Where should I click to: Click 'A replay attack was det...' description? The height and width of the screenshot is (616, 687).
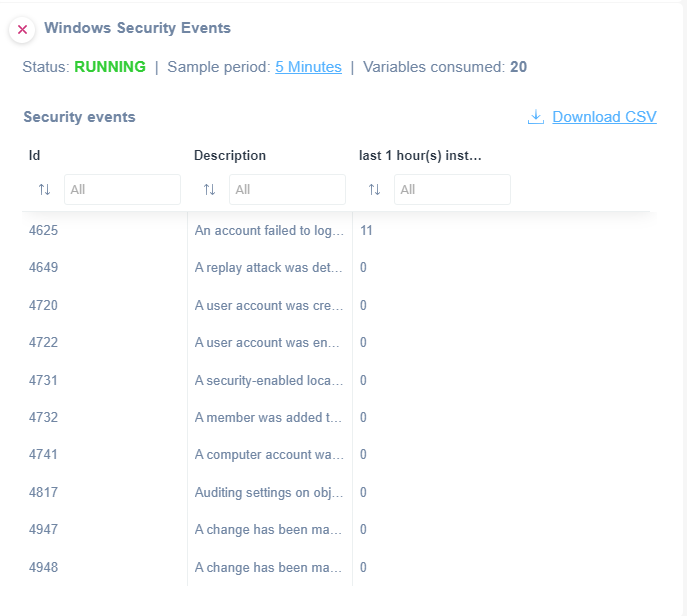(269, 267)
